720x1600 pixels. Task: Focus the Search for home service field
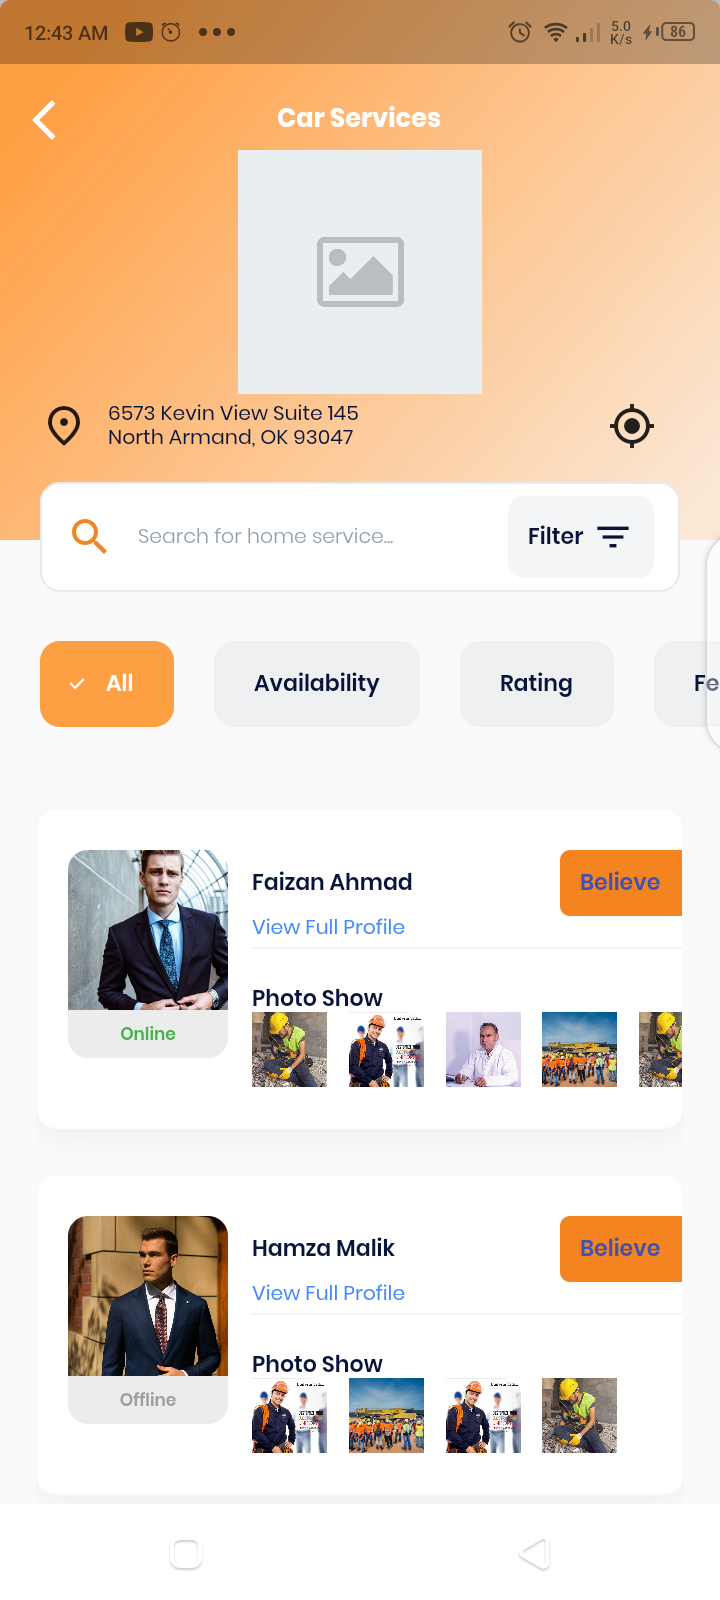click(266, 537)
